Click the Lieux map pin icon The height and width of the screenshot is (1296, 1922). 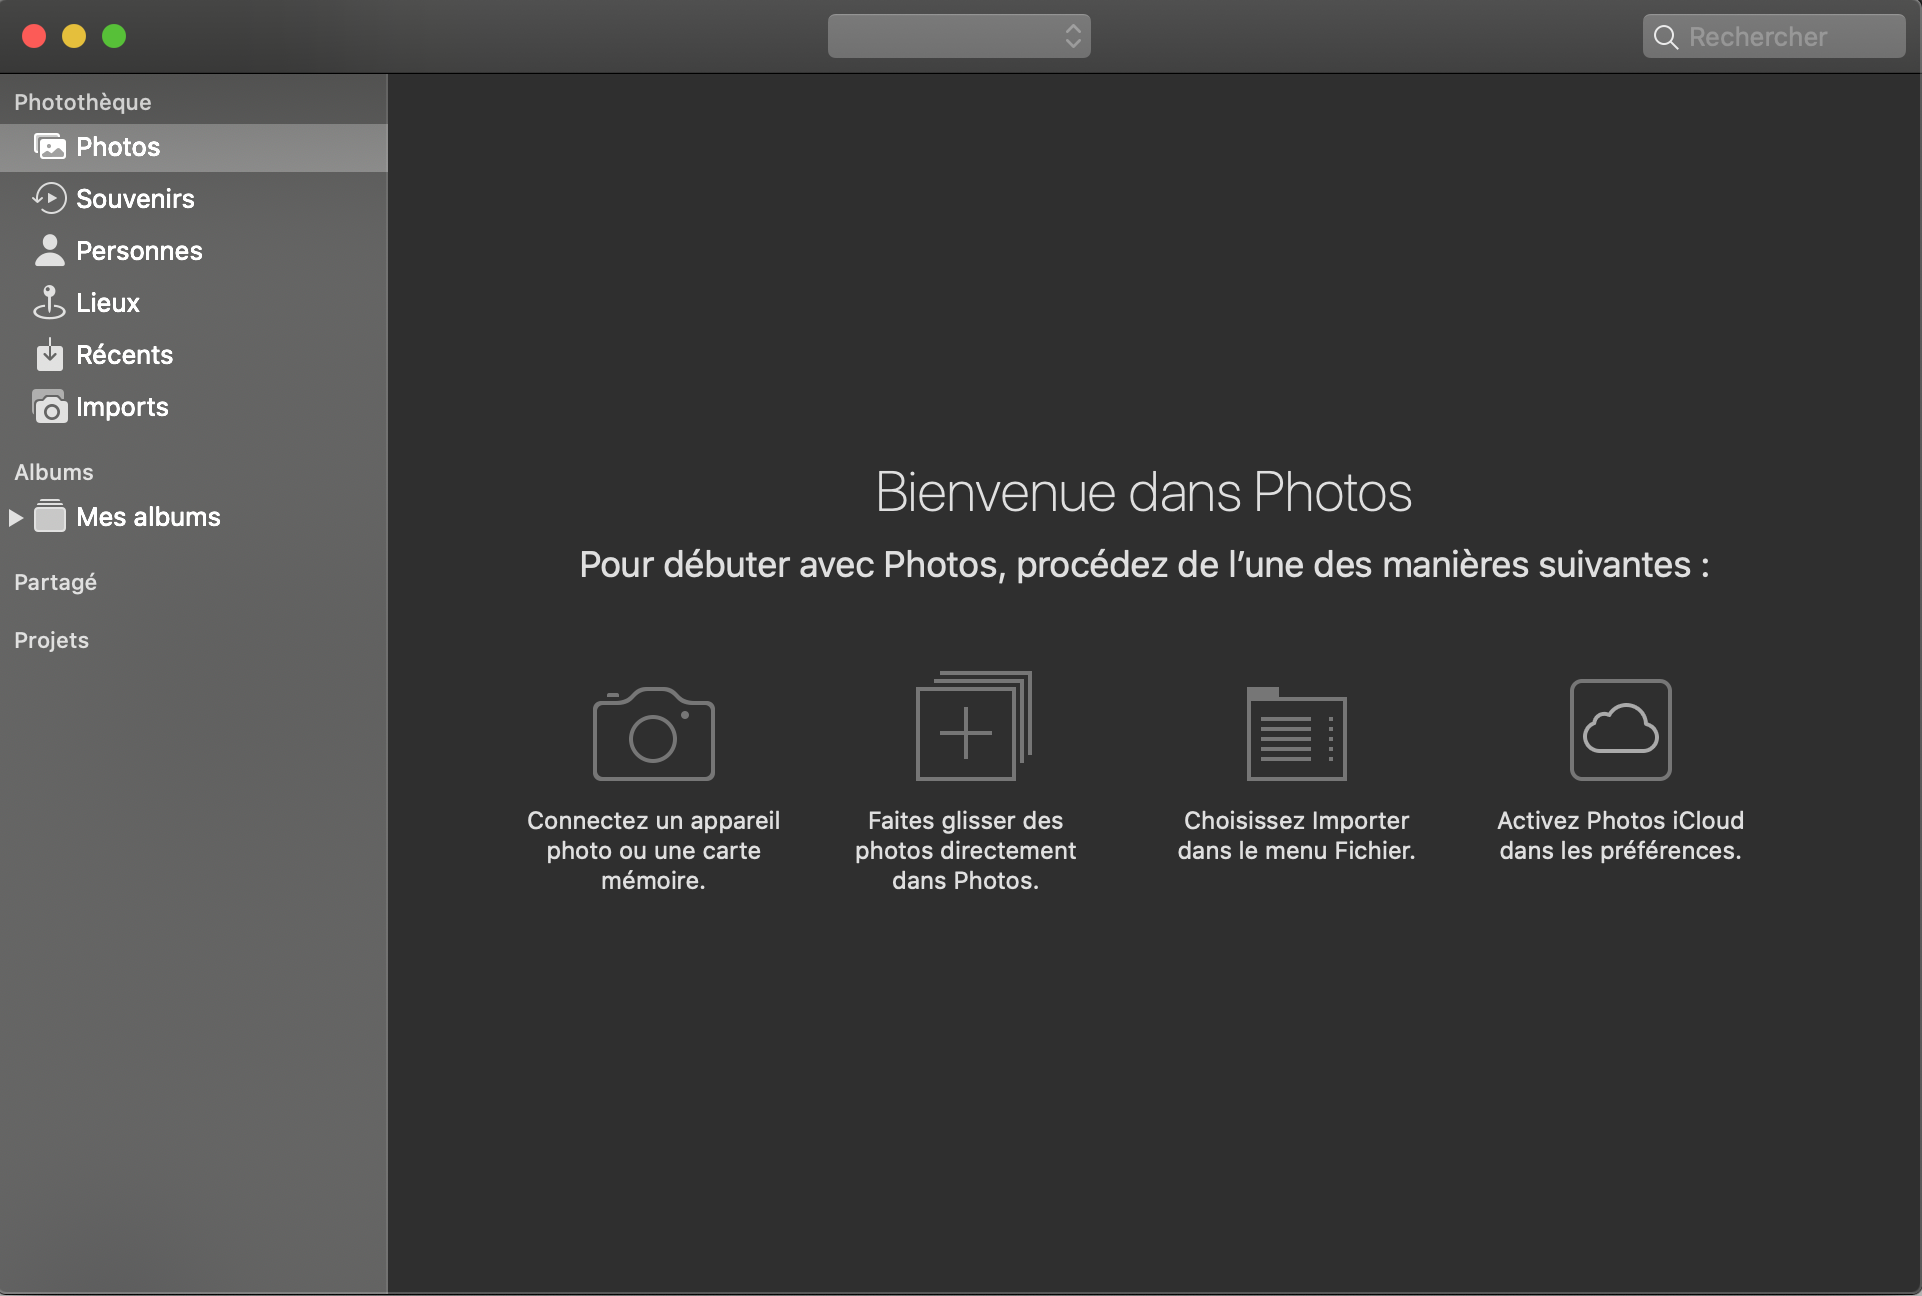(49, 303)
